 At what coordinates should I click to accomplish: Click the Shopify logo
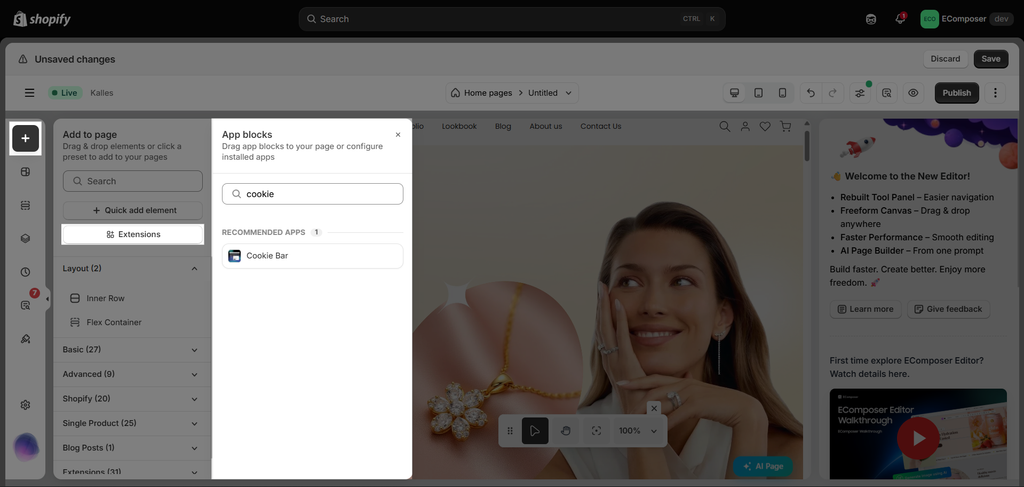tap(42, 19)
